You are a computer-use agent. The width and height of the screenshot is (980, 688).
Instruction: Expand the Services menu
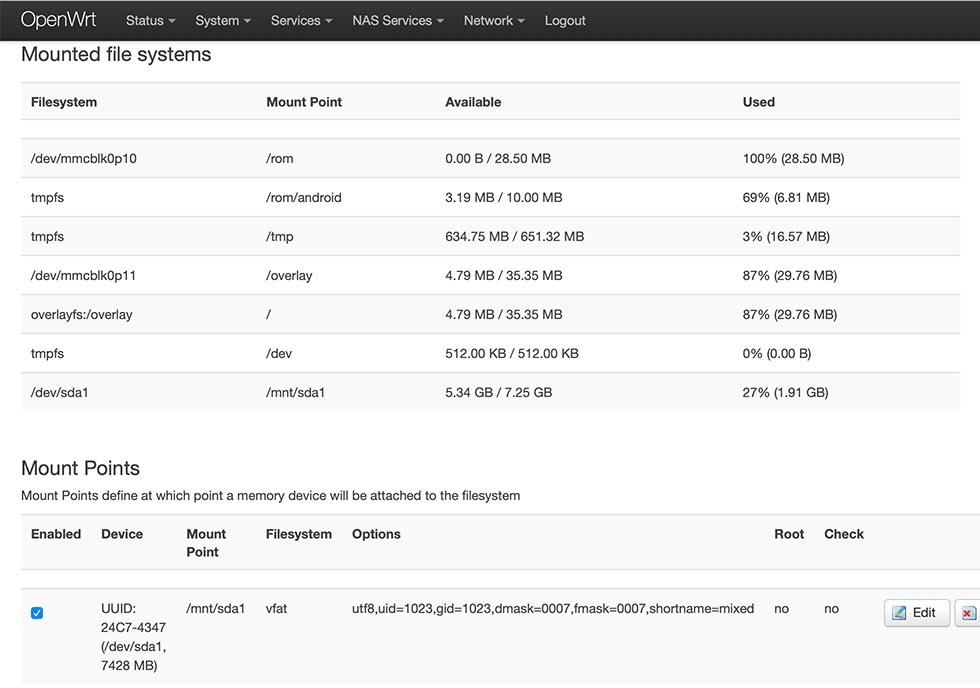(301, 21)
